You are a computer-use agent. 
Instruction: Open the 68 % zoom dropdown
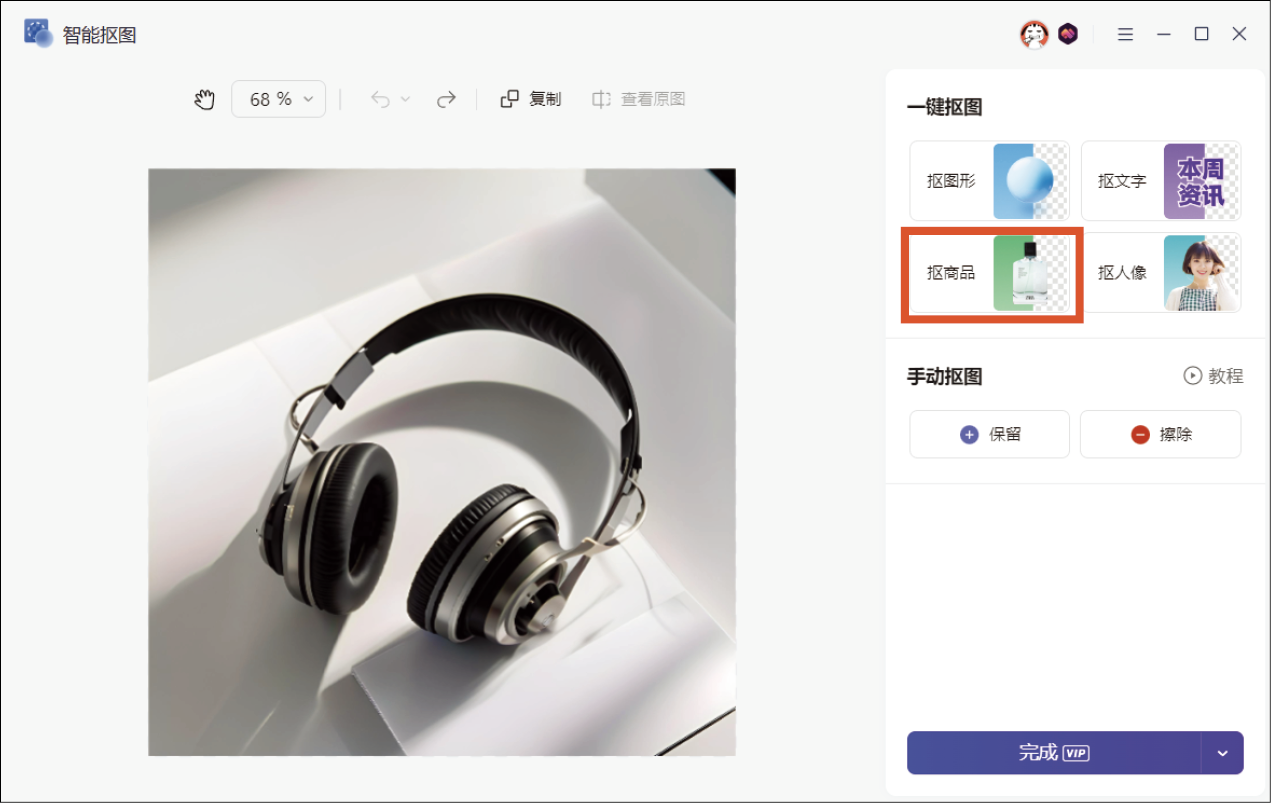click(x=278, y=99)
